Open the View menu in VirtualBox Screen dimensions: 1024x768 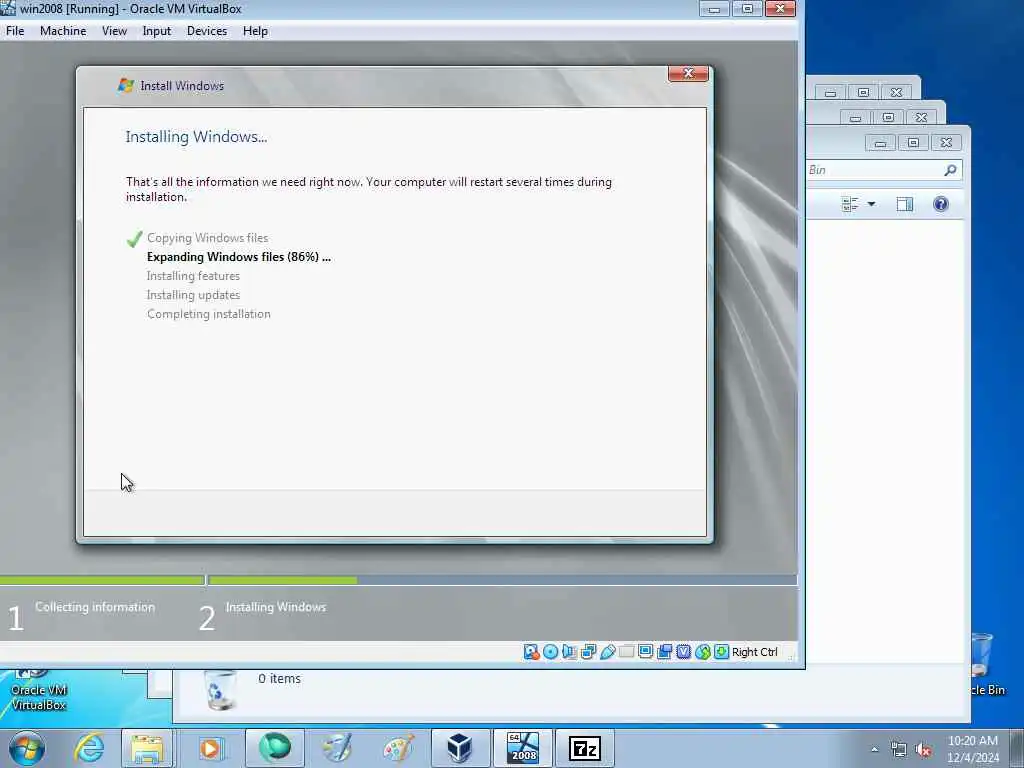(114, 31)
